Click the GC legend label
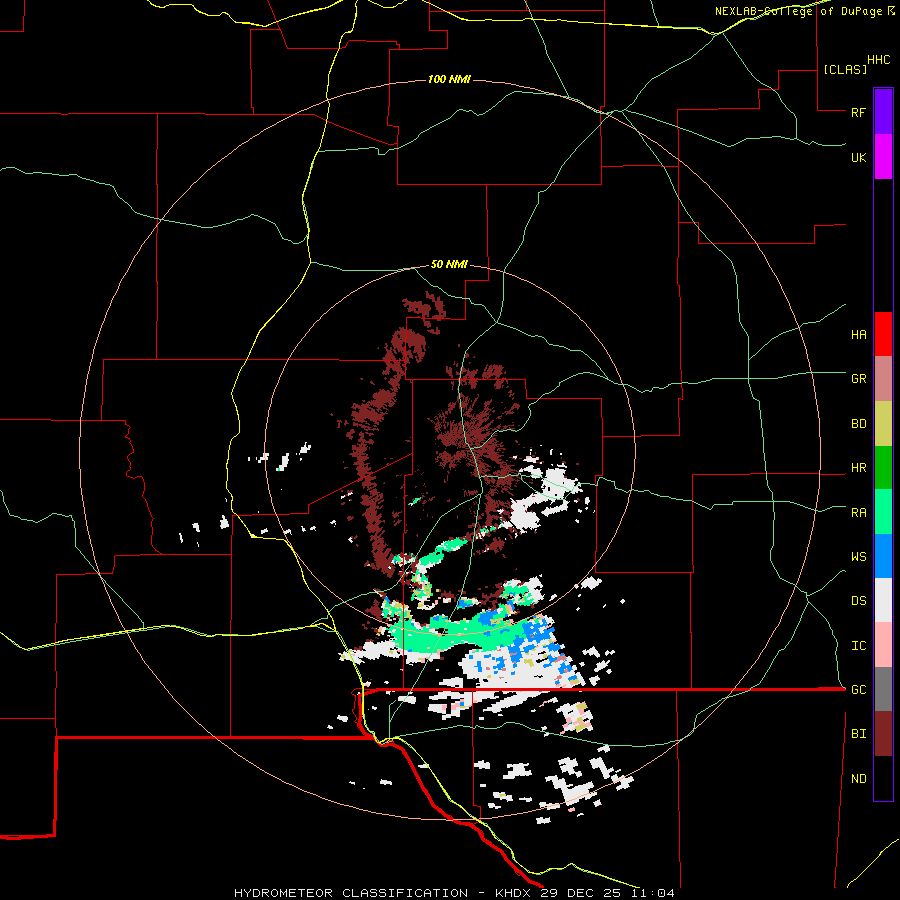Screen dimensions: 900x900 click(x=858, y=690)
